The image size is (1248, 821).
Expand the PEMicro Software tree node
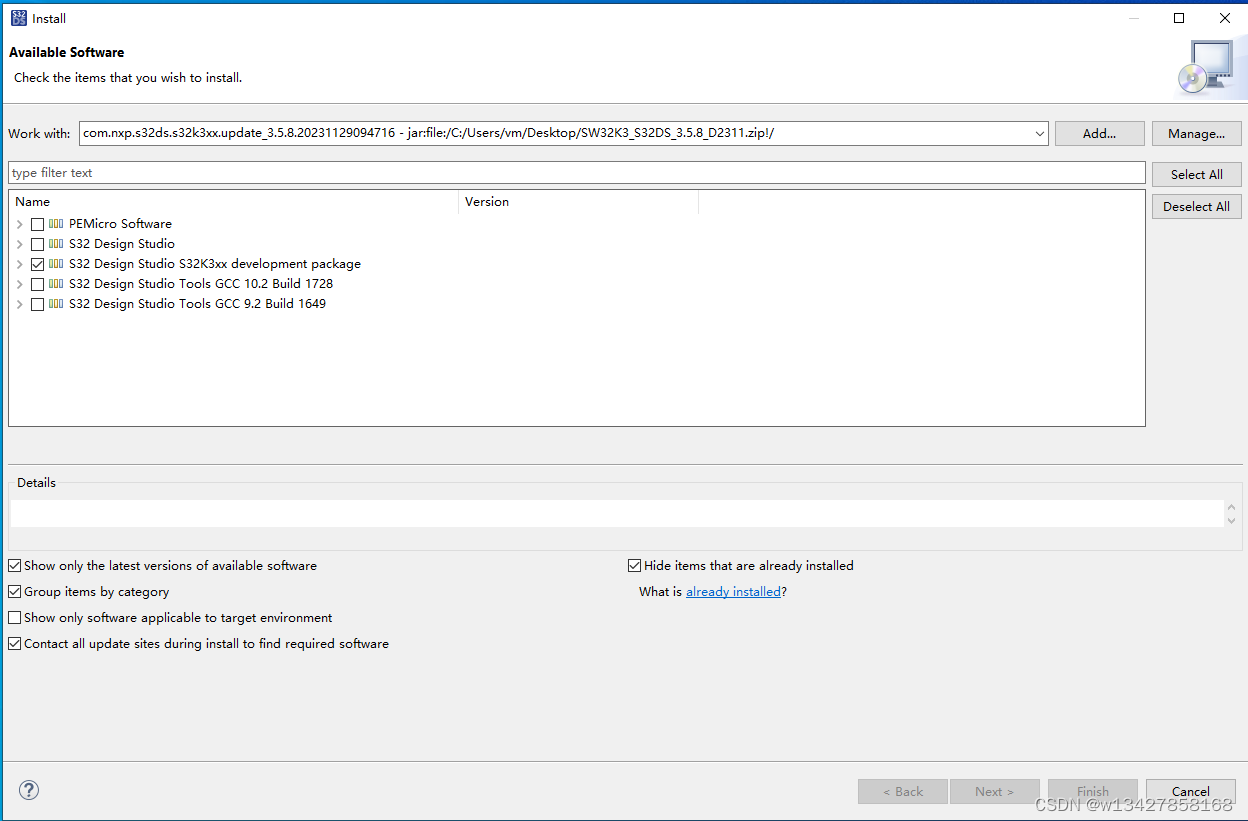pos(20,224)
